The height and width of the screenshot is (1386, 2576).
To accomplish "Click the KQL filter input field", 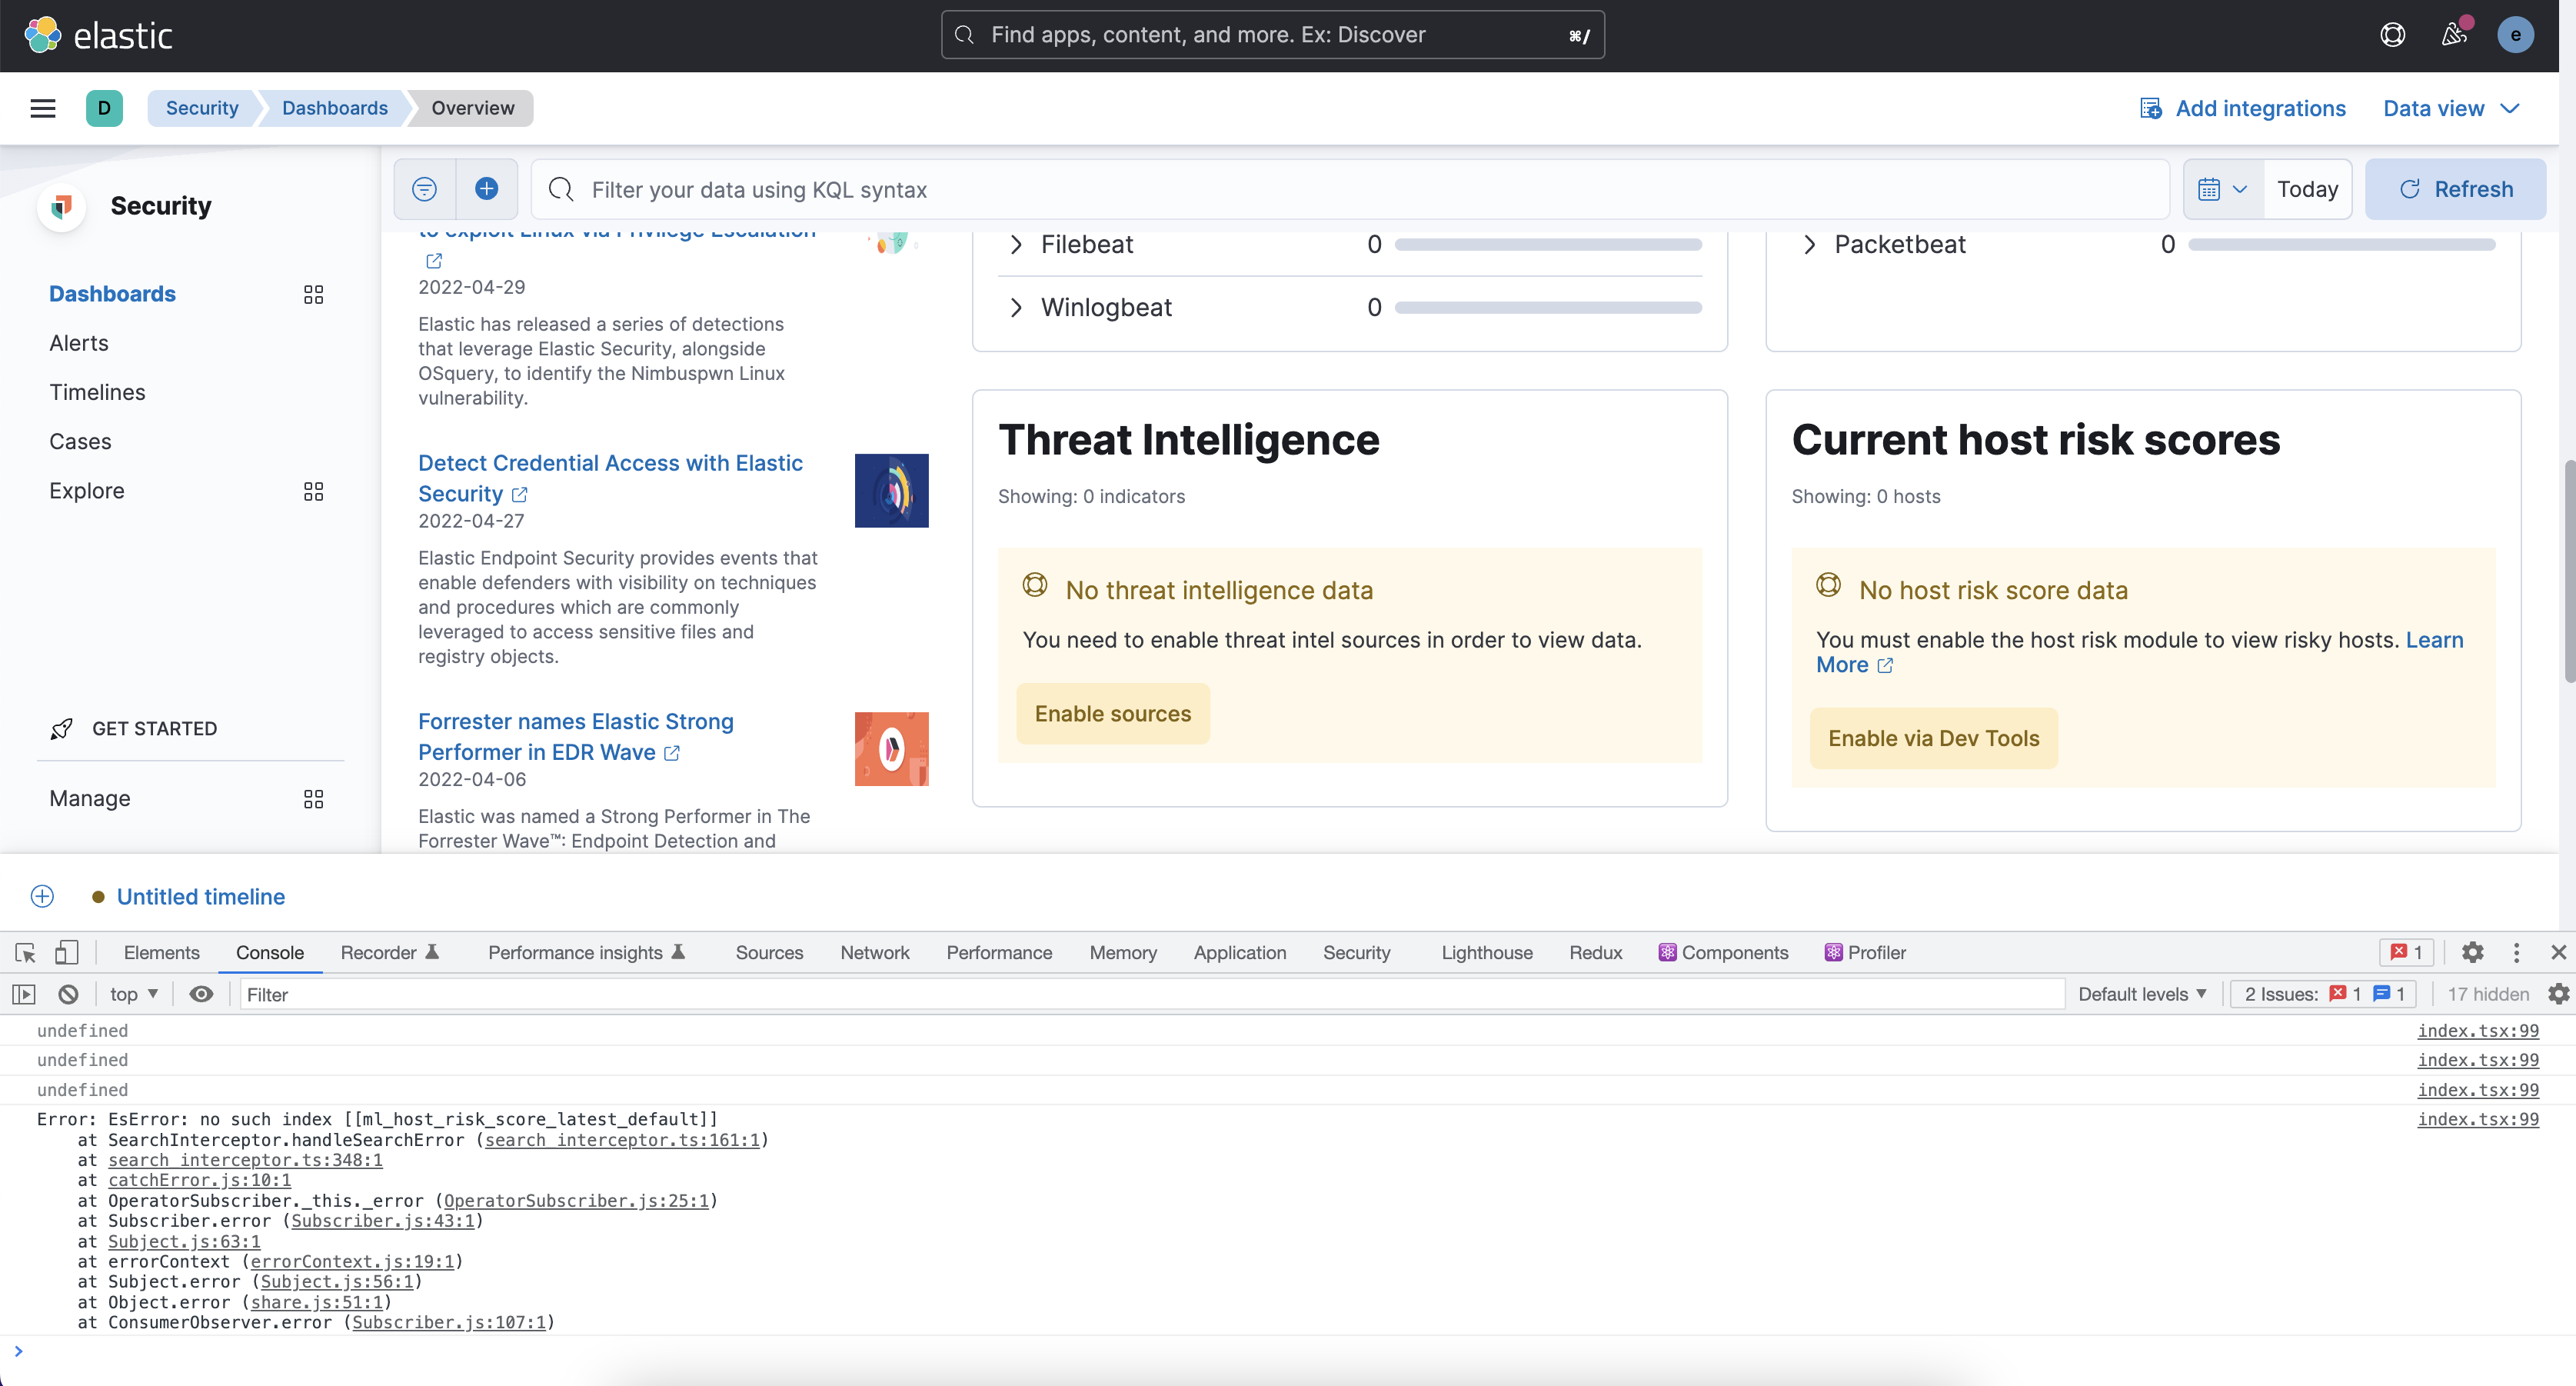I will click(1350, 189).
